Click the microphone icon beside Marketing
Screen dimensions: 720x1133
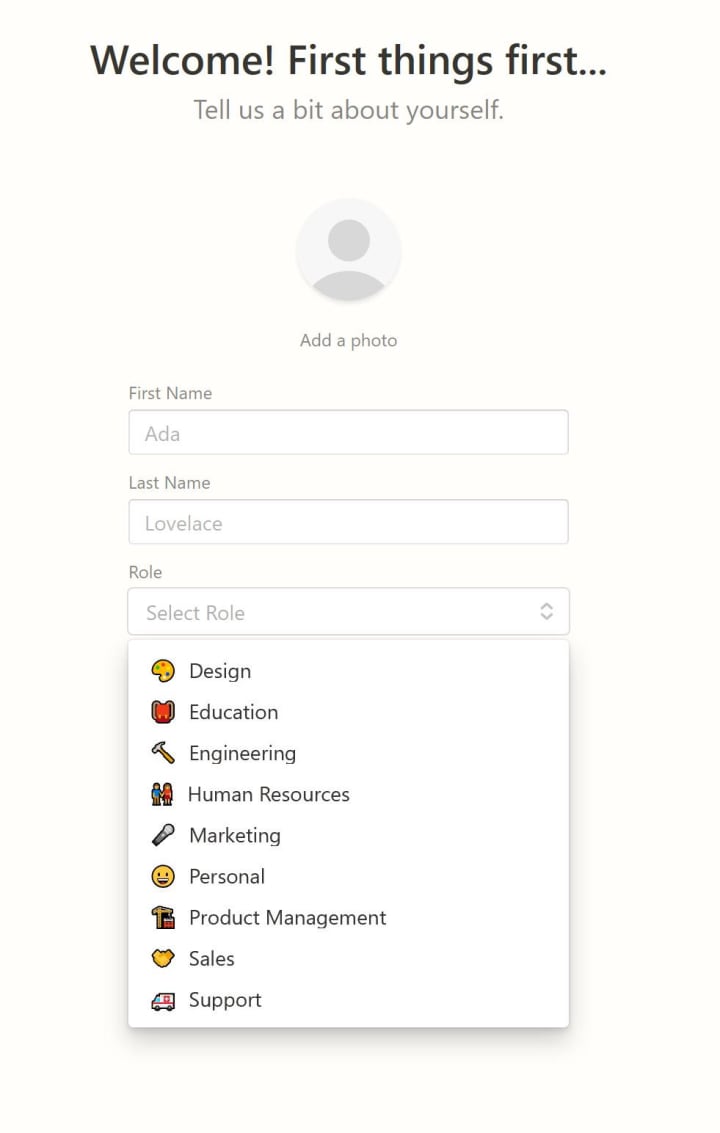click(x=163, y=835)
